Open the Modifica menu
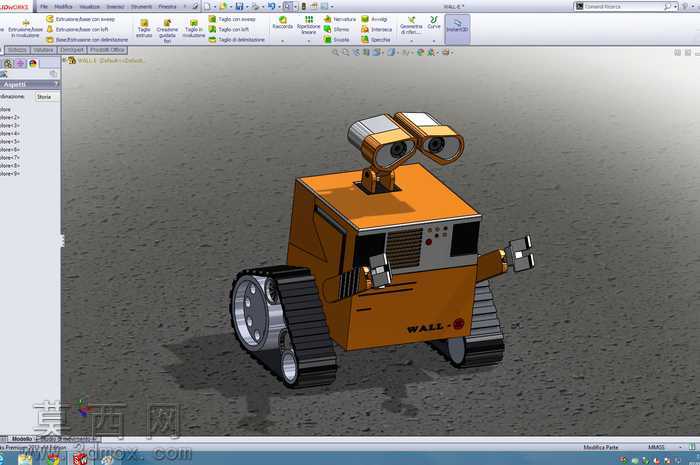The height and width of the screenshot is (465, 700). tap(63, 7)
